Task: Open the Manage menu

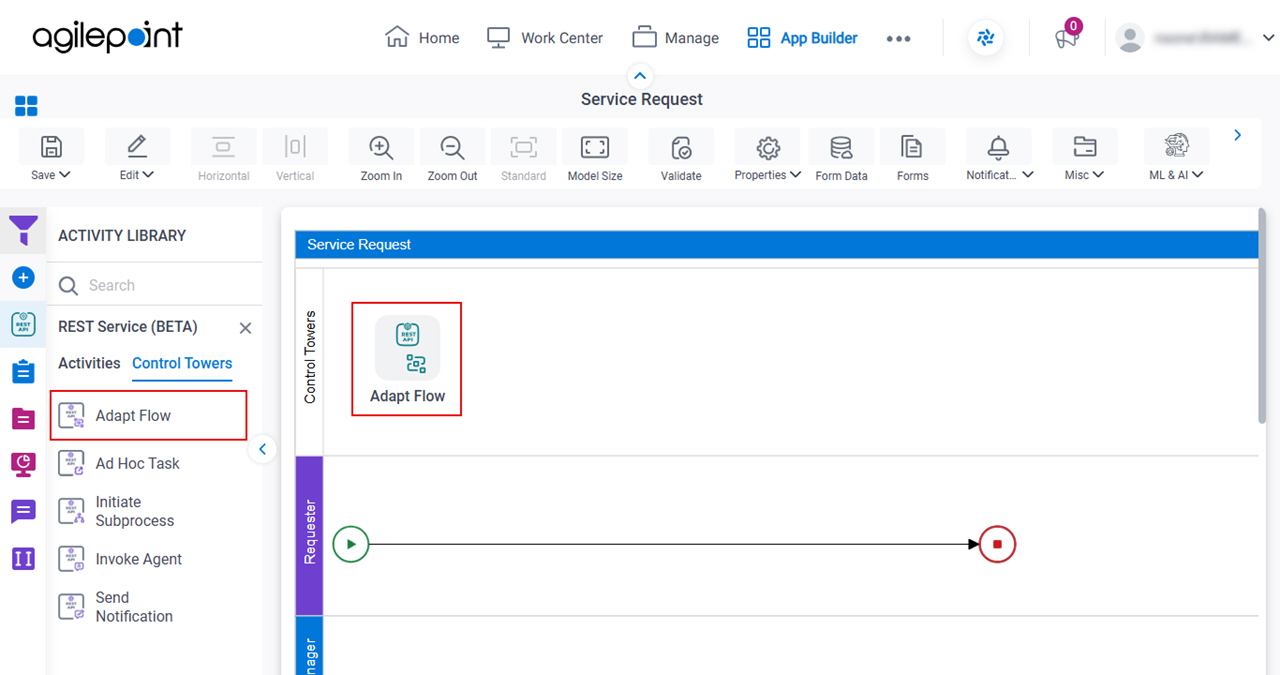Action: (x=675, y=37)
